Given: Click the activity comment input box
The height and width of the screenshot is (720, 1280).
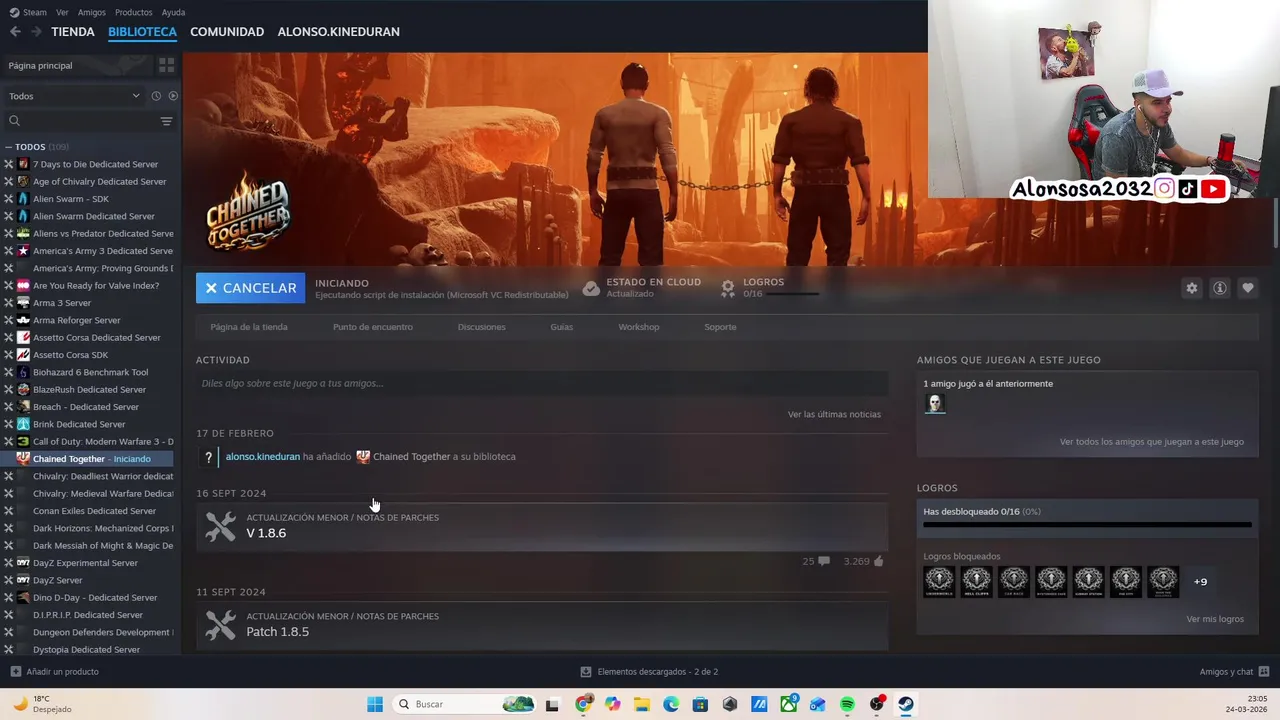Looking at the screenshot, I should [x=542, y=383].
